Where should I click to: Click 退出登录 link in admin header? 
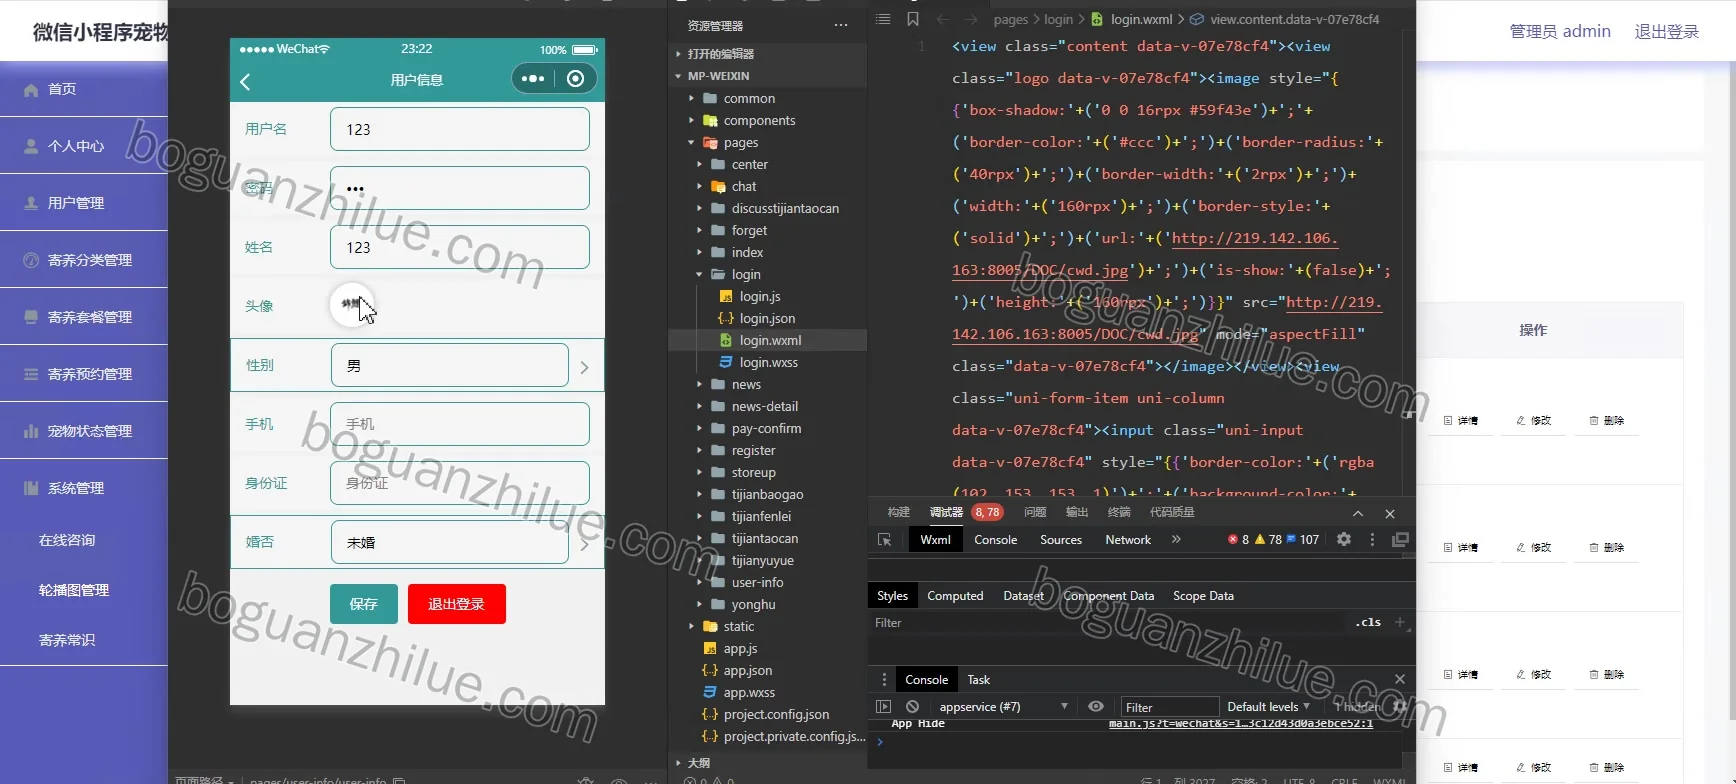pyautogui.click(x=1666, y=32)
